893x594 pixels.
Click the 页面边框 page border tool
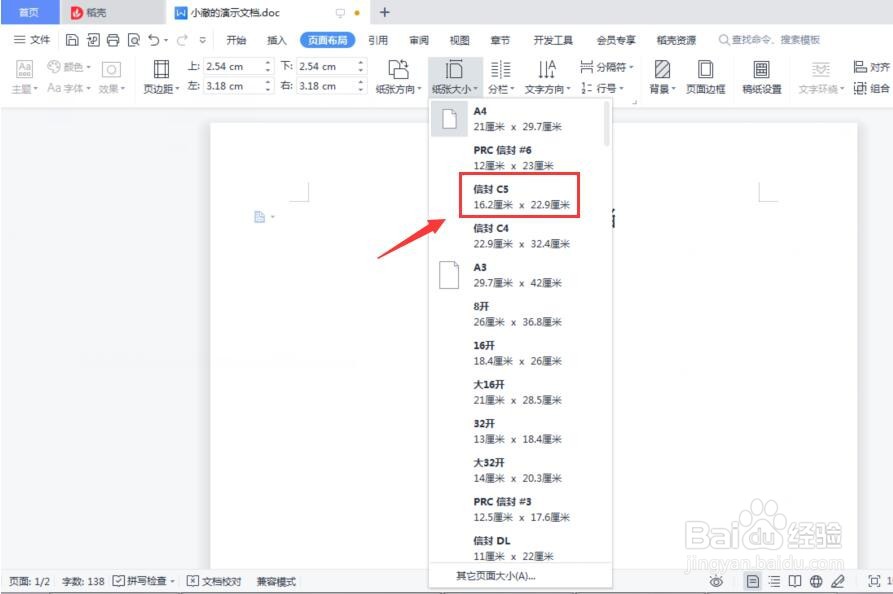706,77
